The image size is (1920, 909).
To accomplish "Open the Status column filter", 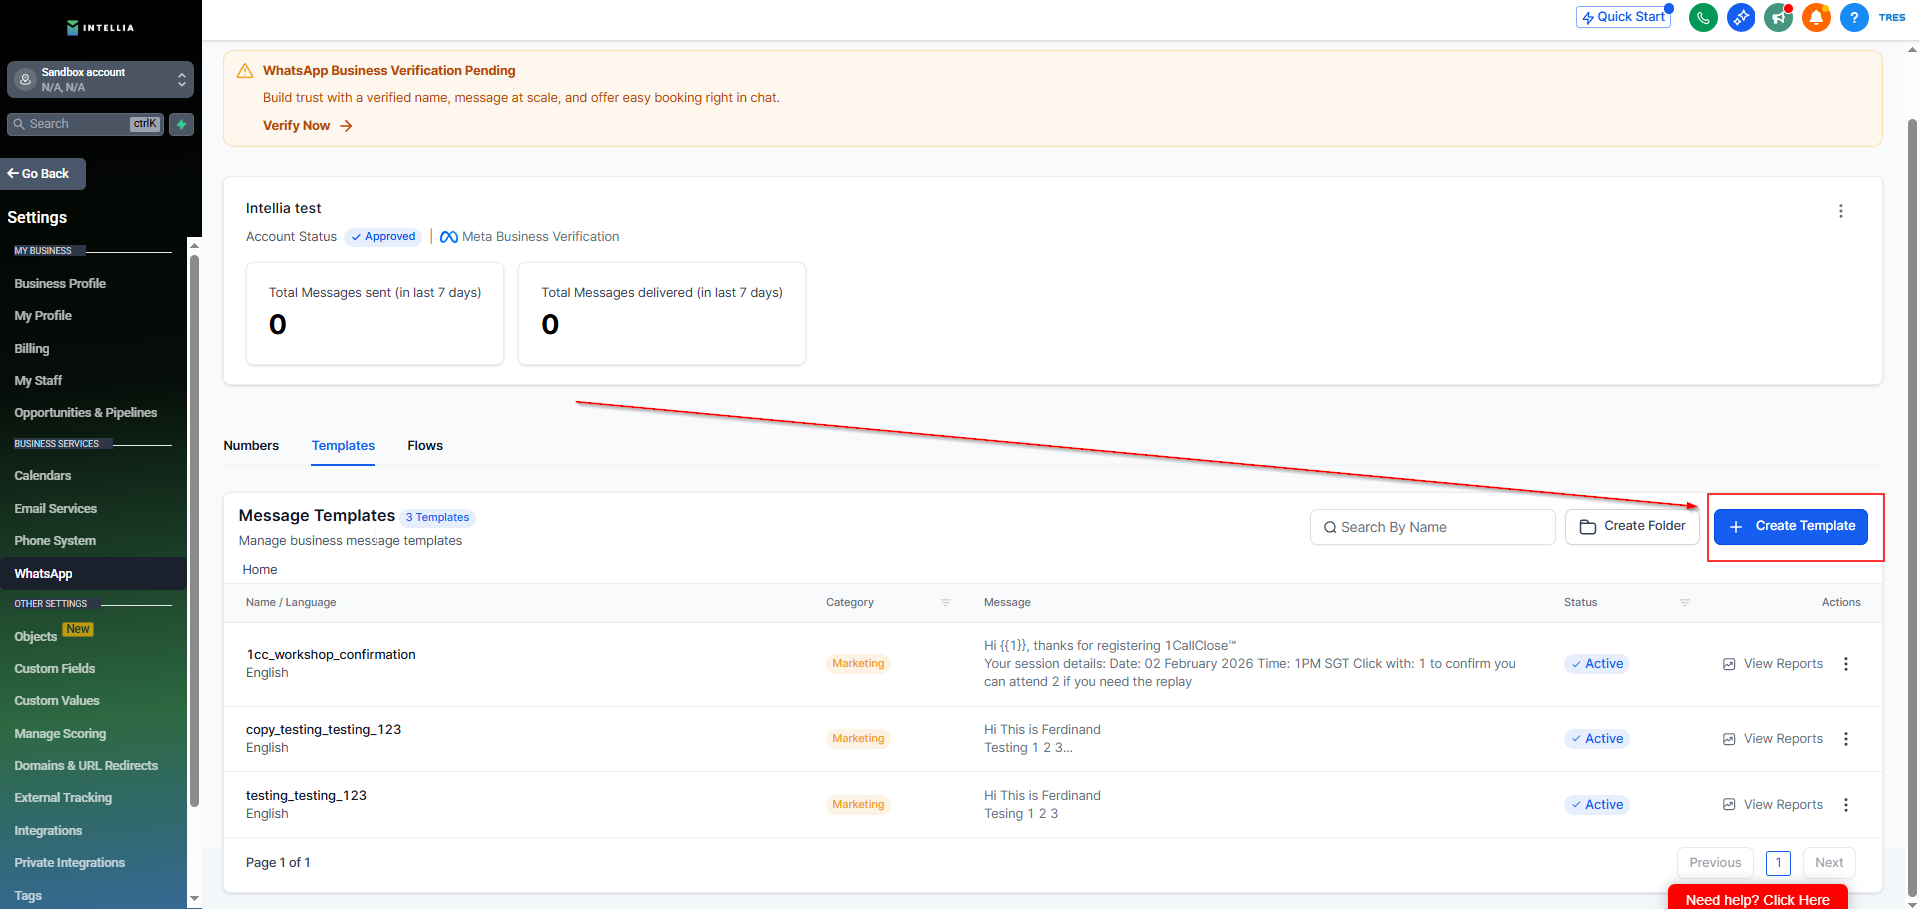I will (1684, 603).
